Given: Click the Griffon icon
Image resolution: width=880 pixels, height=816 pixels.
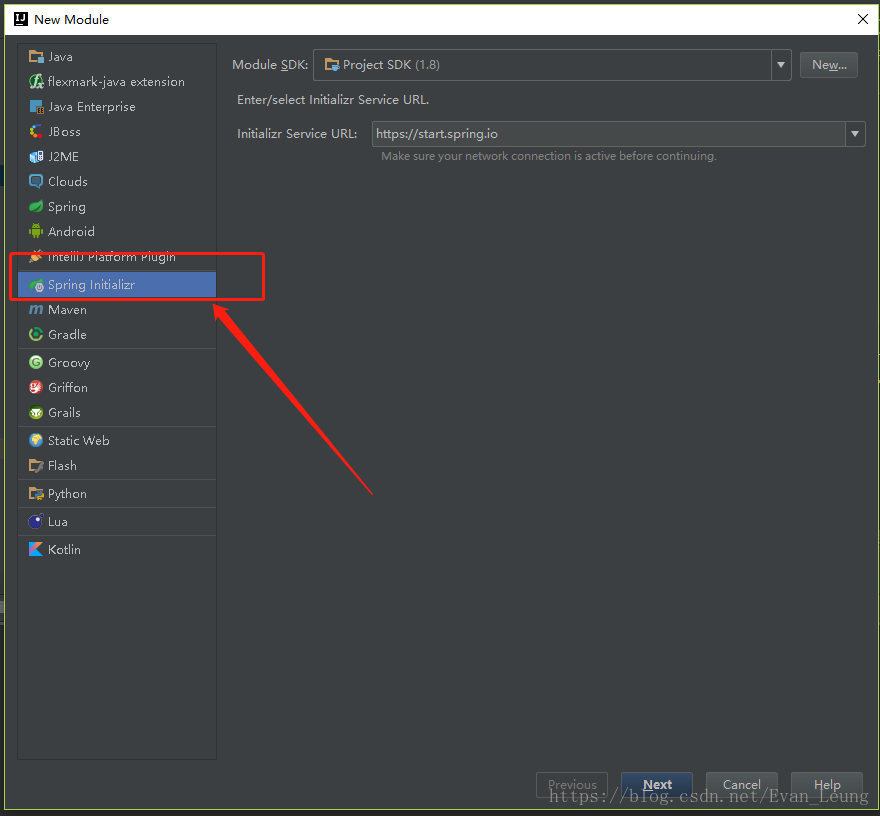Looking at the screenshot, I should tap(36, 388).
